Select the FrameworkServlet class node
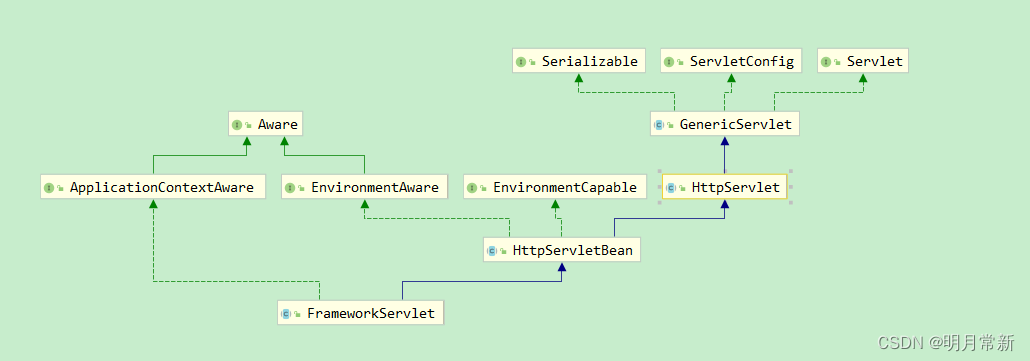The image size is (1030, 361). 361,313
